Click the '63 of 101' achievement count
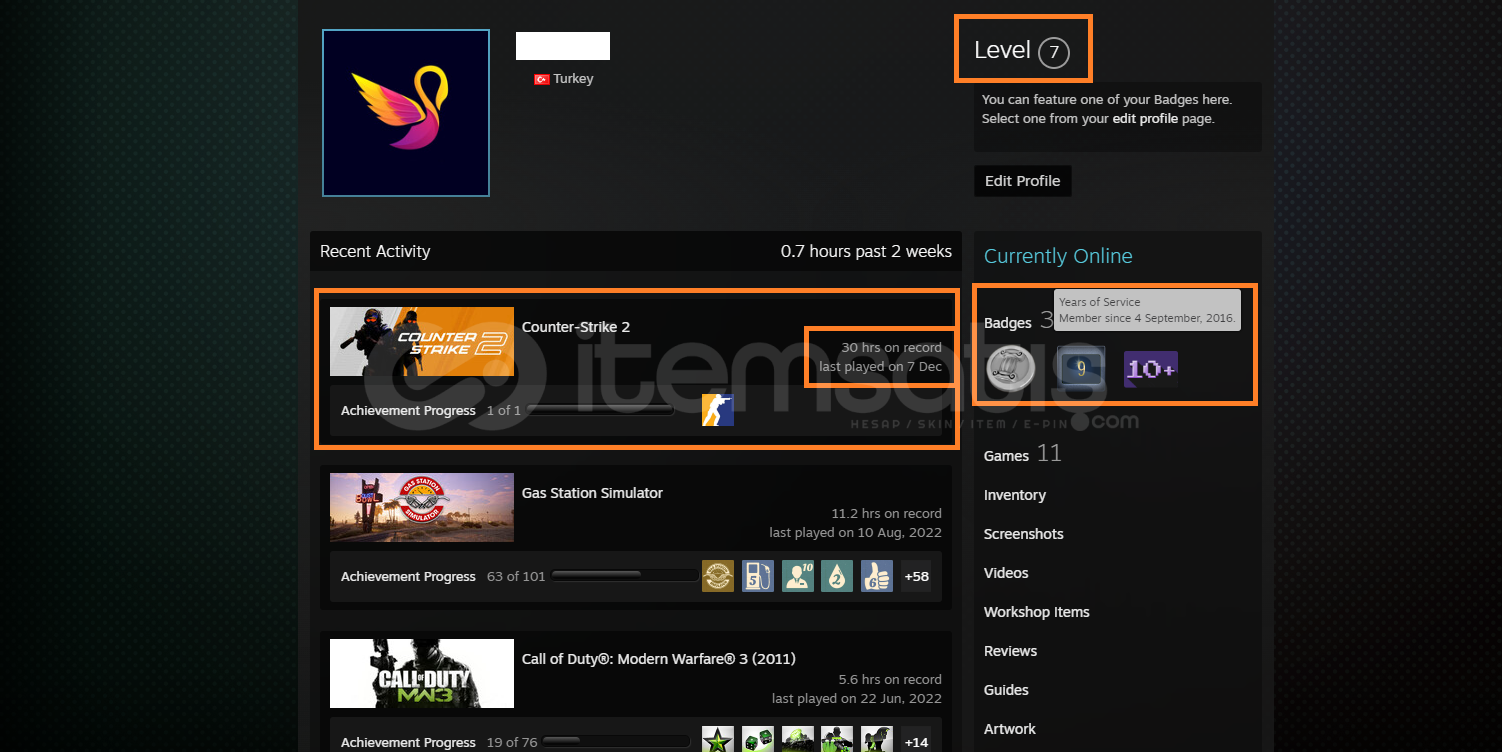 516,576
